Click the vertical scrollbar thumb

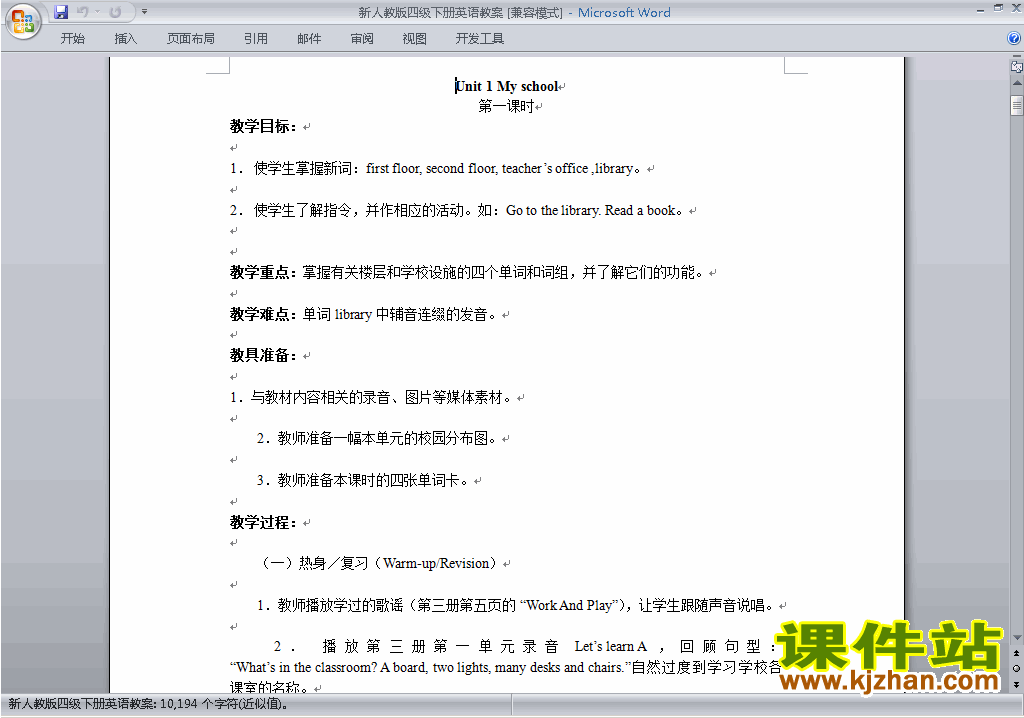(x=1017, y=105)
